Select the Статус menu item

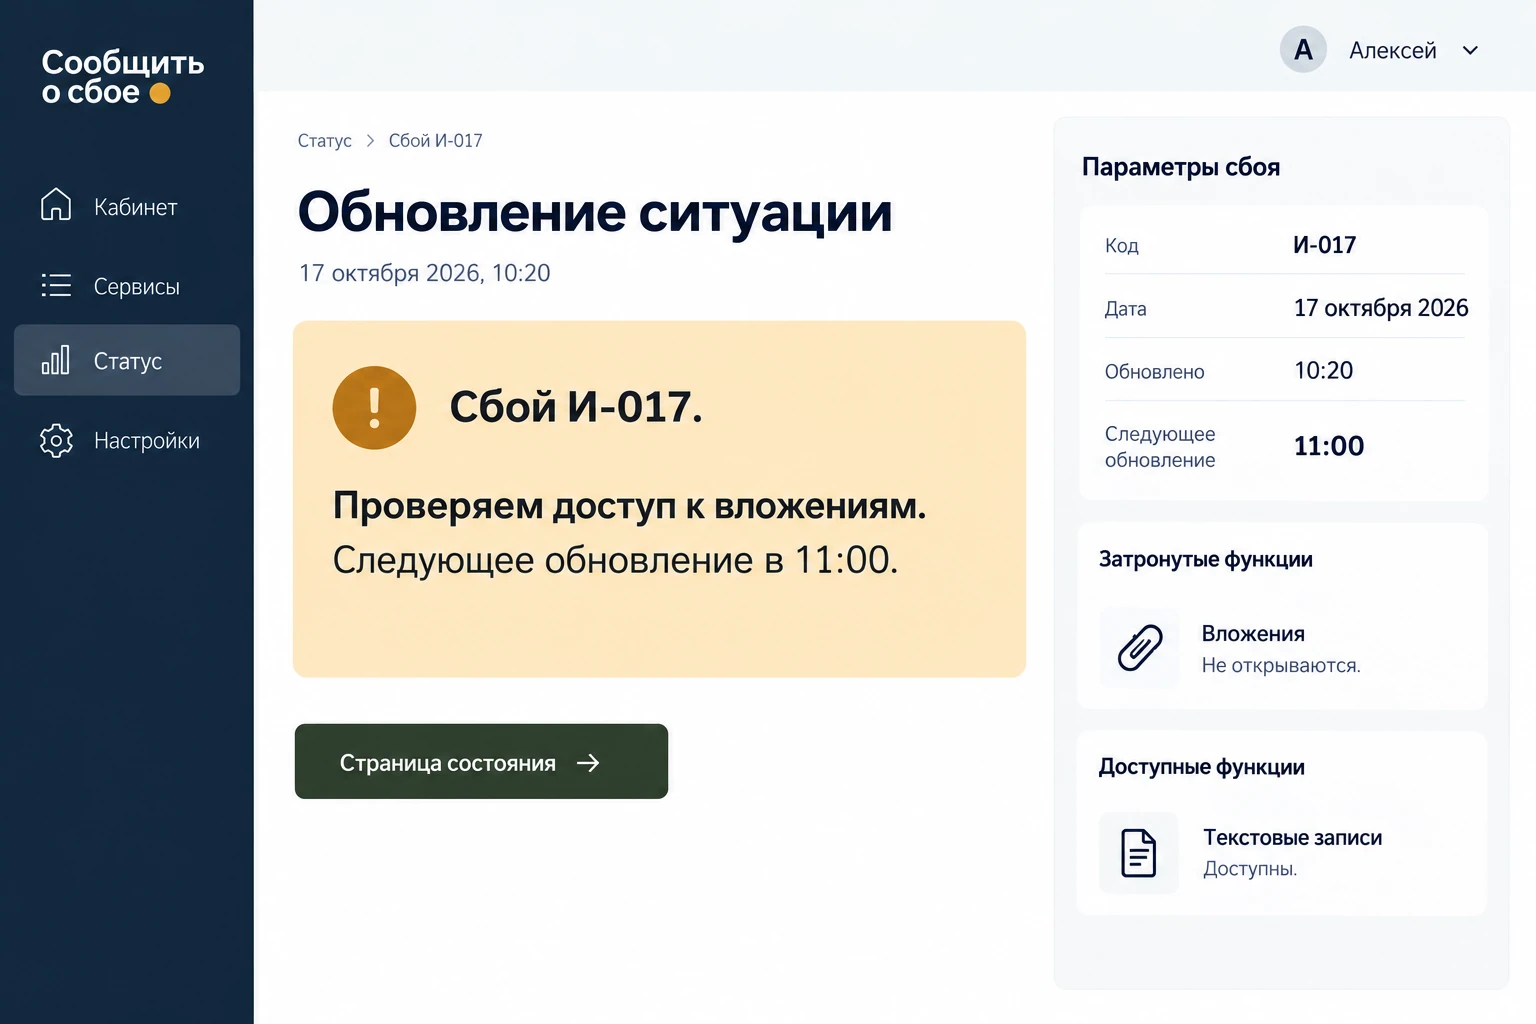click(127, 360)
